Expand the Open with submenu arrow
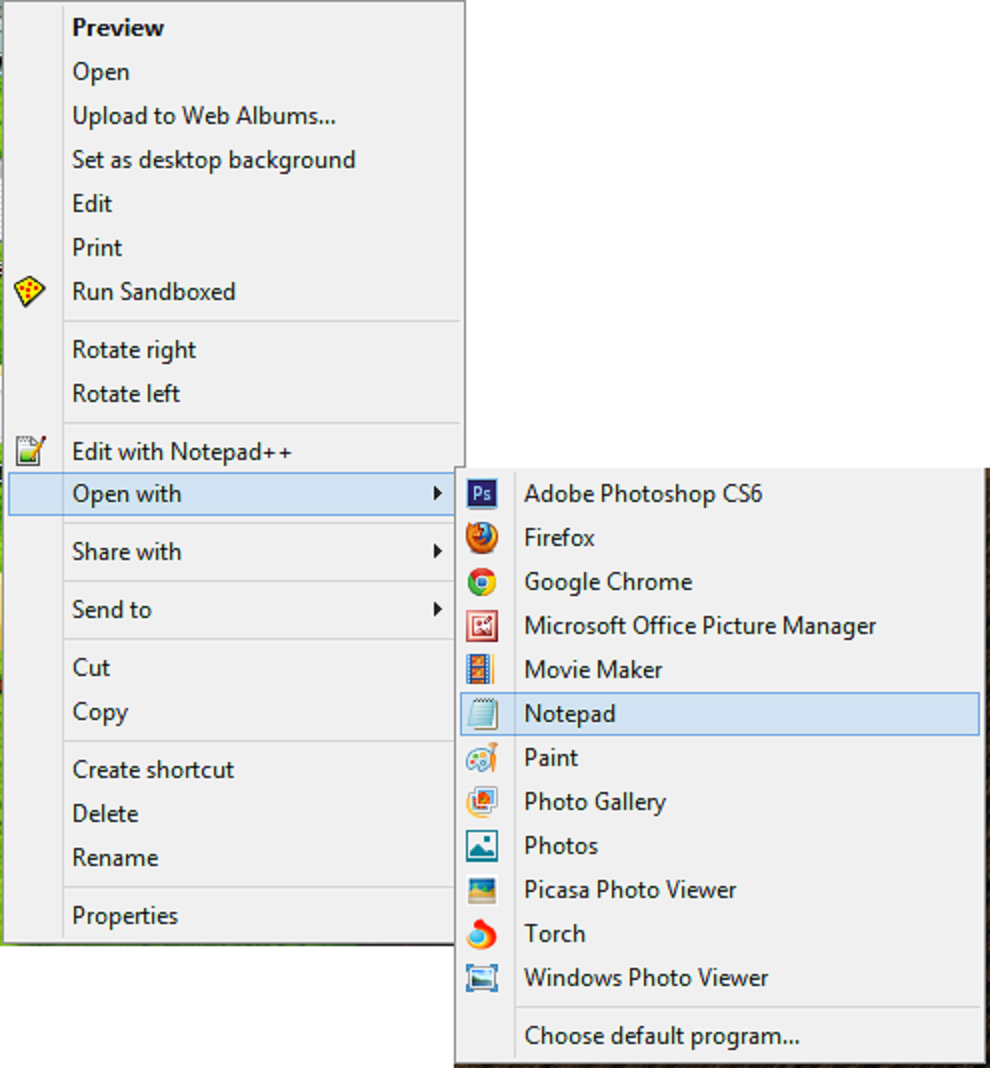Screen dimensions: 990x1068 click(x=437, y=494)
